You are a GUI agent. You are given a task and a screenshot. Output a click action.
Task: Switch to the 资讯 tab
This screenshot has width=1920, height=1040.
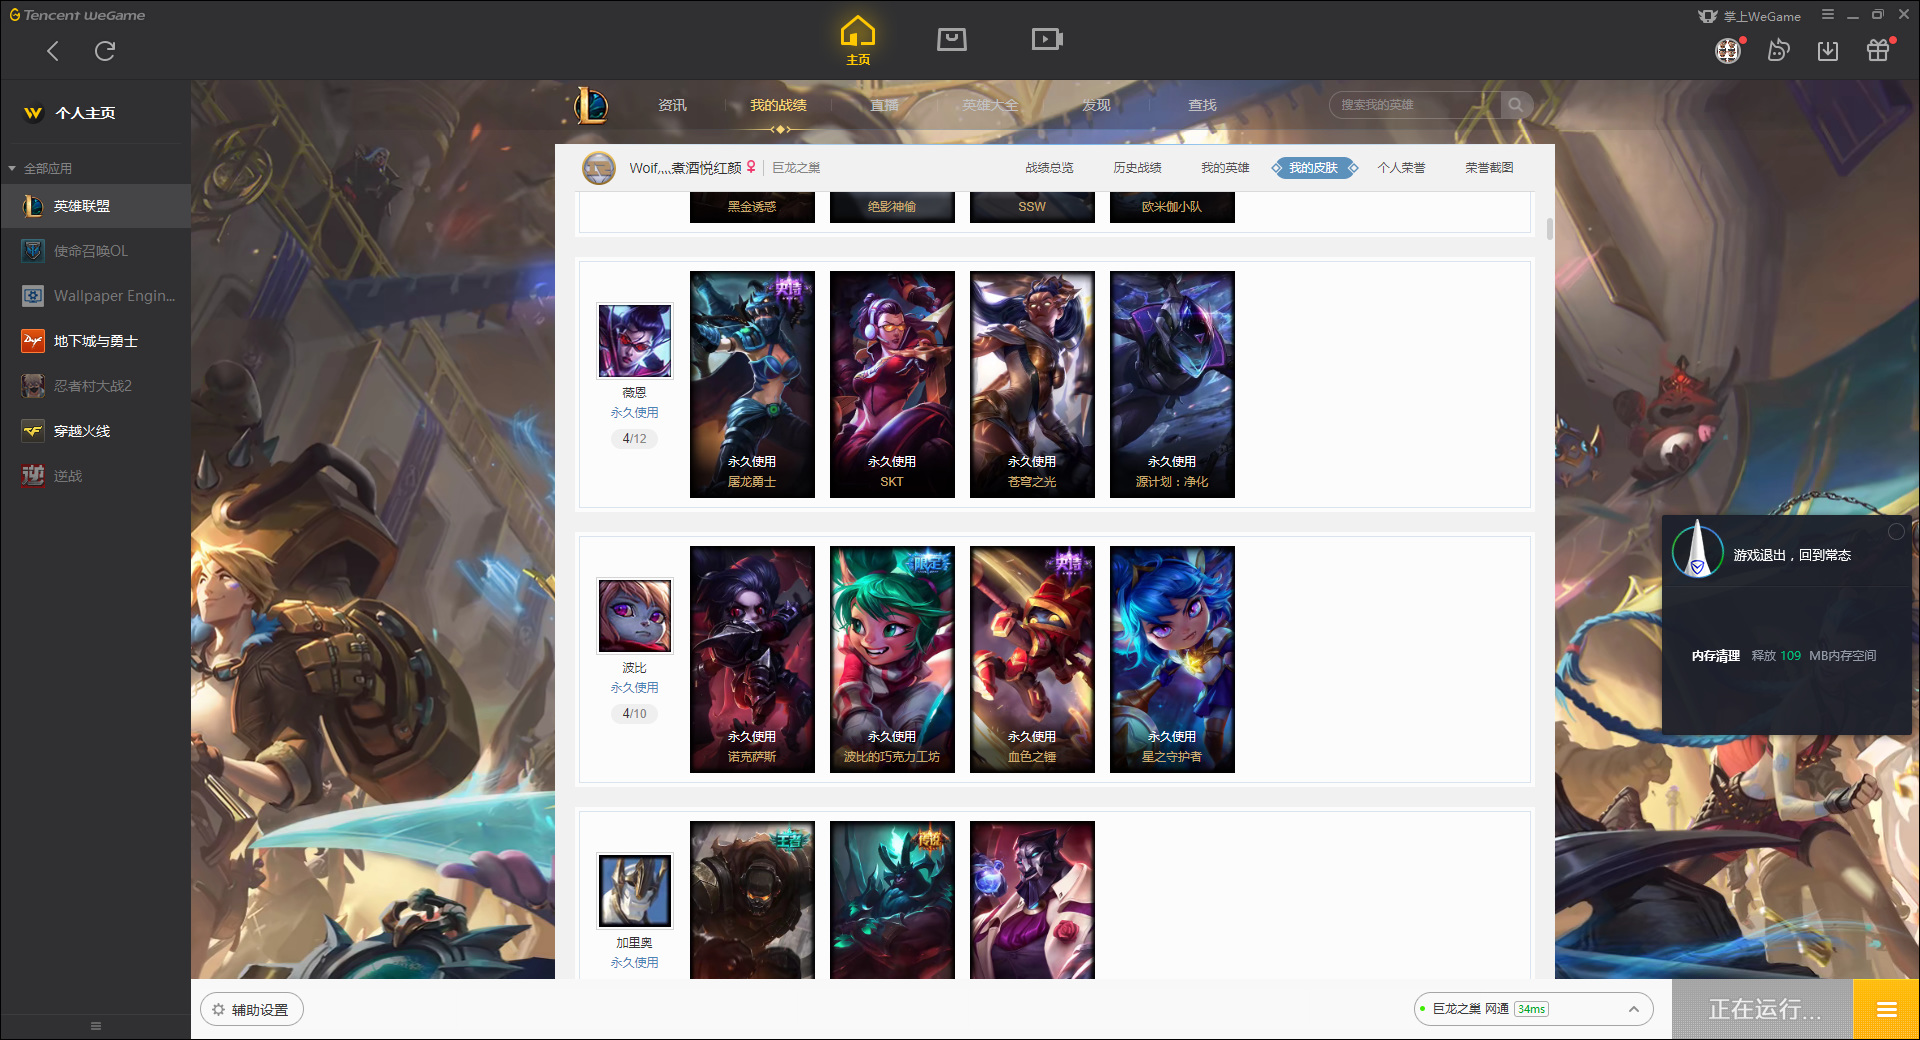tap(672, 105)
